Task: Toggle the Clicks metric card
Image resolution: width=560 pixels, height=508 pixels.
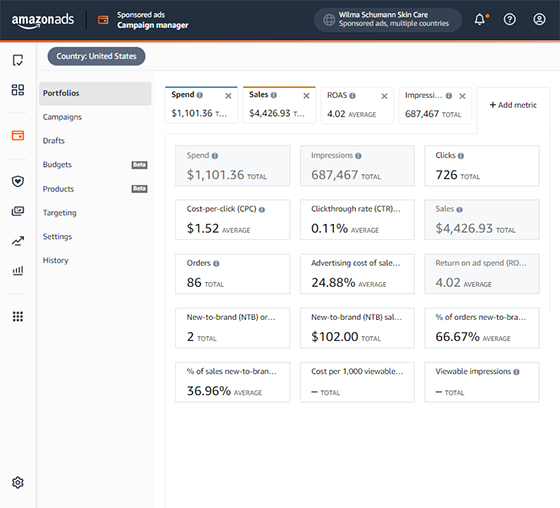Action: [482, 166]
